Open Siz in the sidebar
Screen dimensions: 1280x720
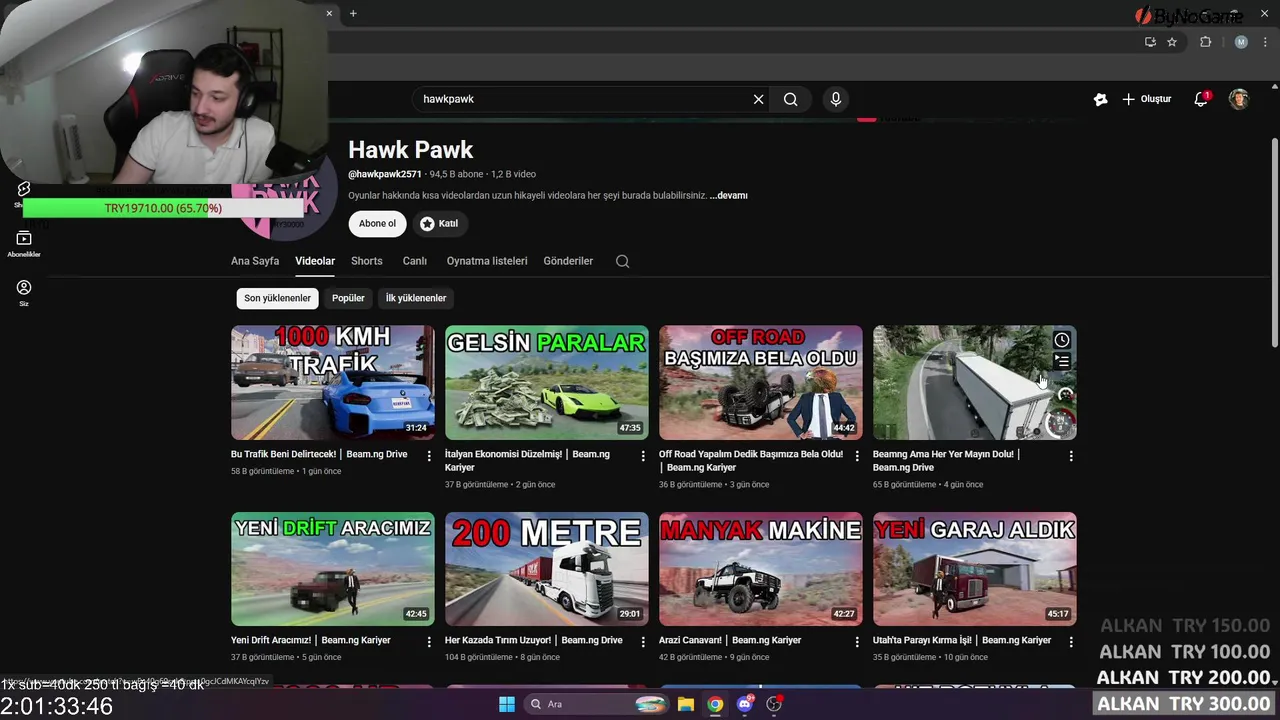coord(24,293)
